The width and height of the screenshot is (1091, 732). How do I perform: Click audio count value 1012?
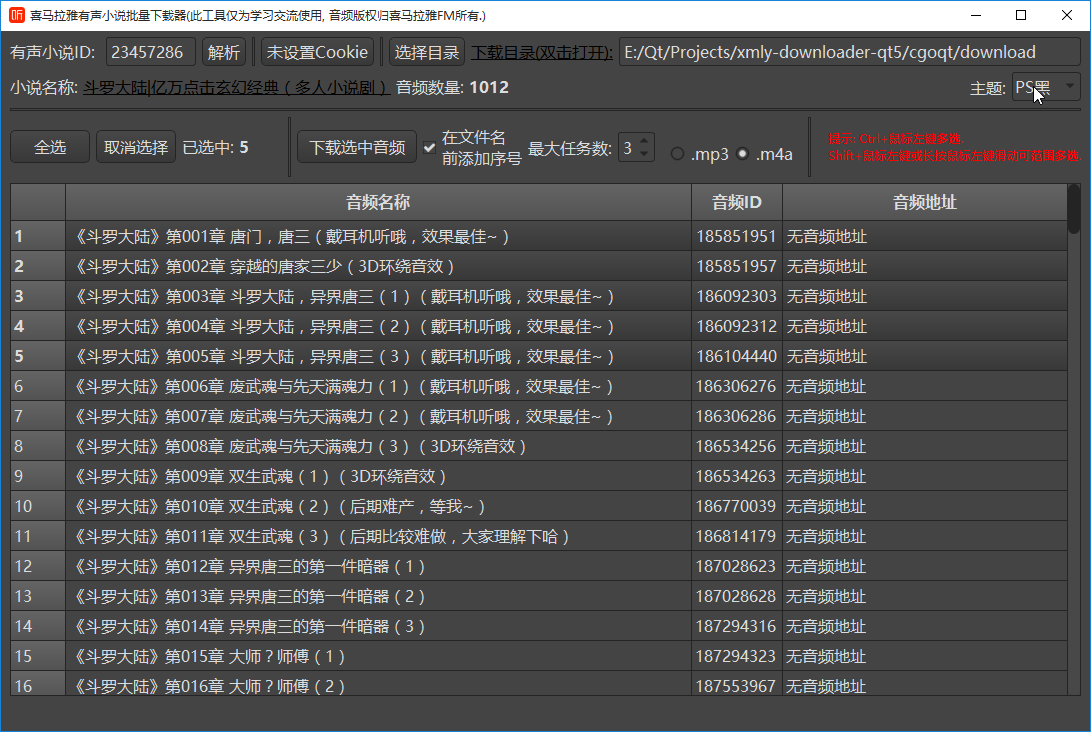point(489,88)
